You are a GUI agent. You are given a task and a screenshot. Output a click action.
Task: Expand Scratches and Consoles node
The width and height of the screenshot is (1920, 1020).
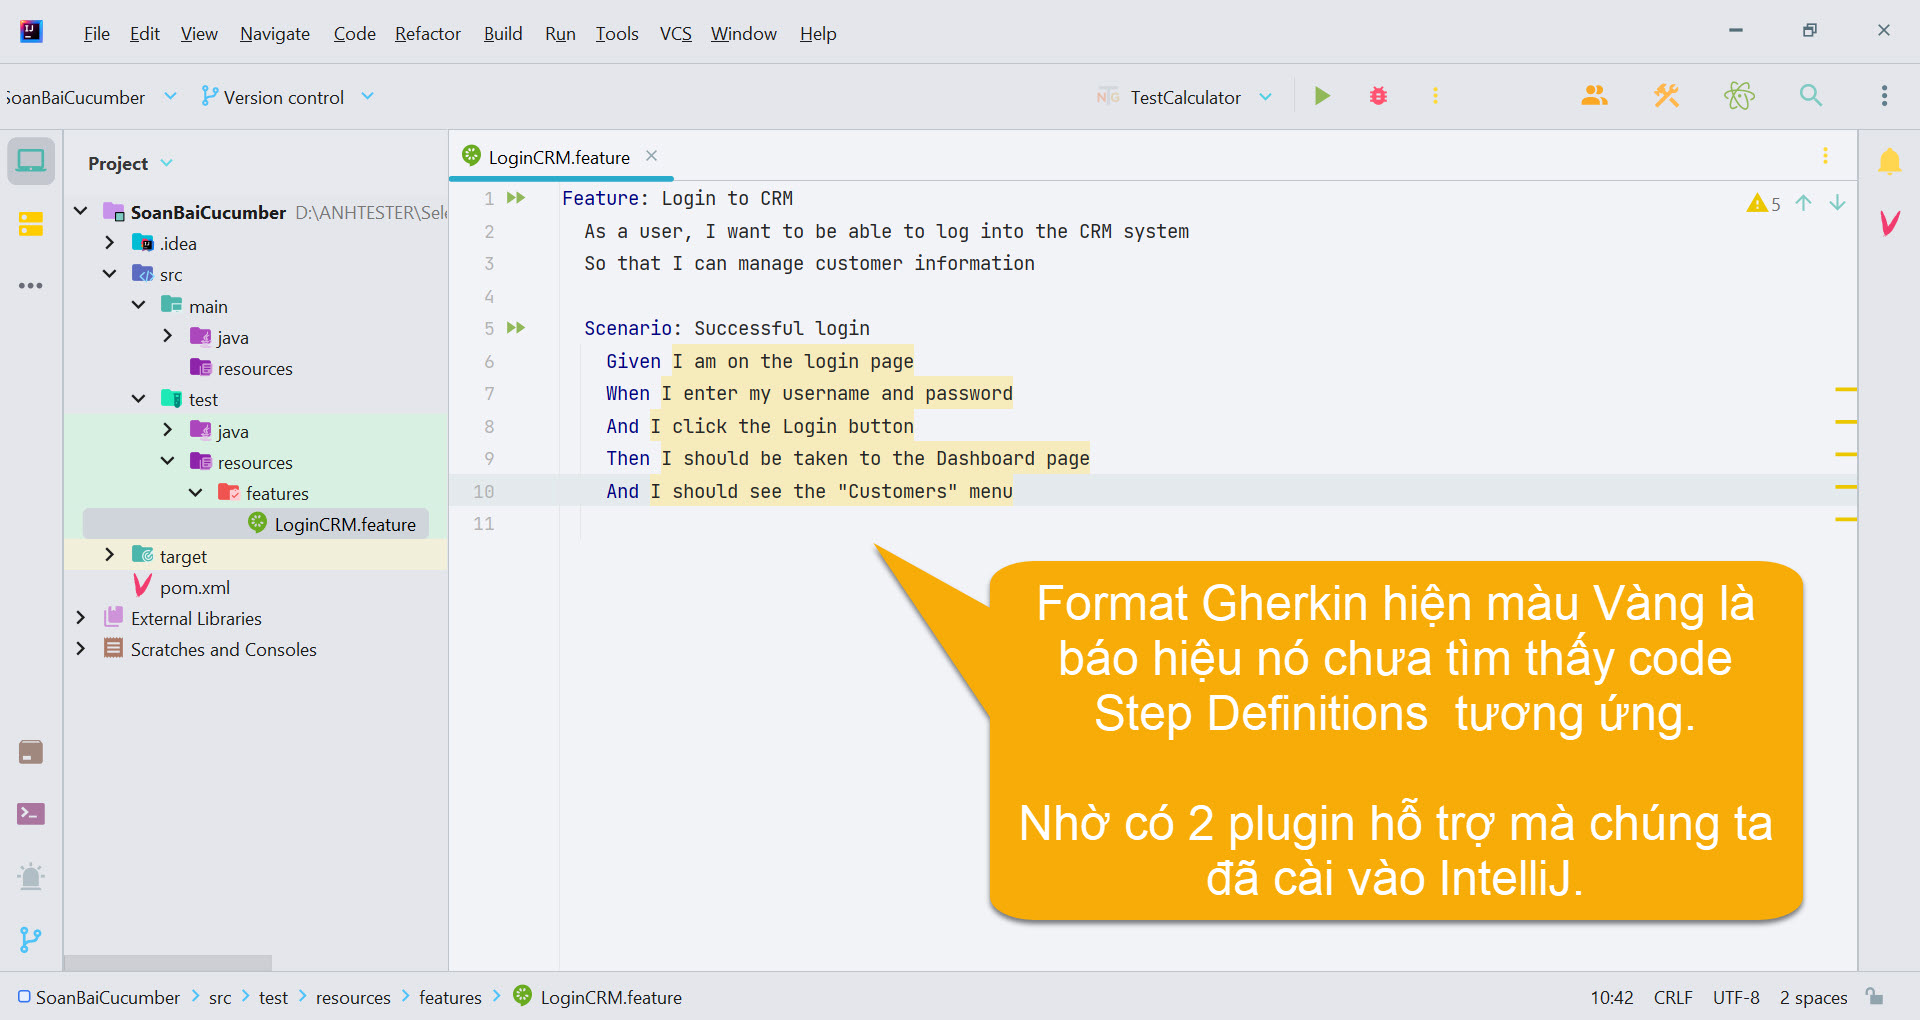click(x=81, y=649)
